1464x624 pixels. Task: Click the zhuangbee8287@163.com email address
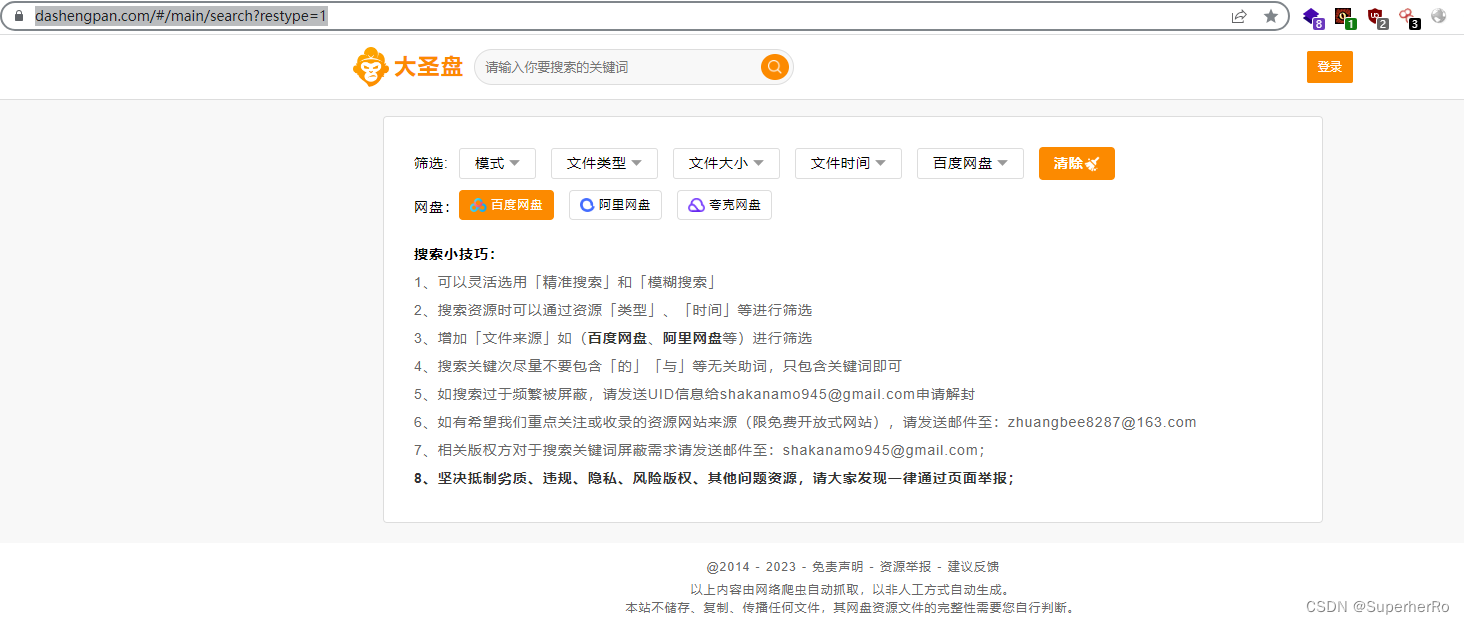(x=1102, y=422)
